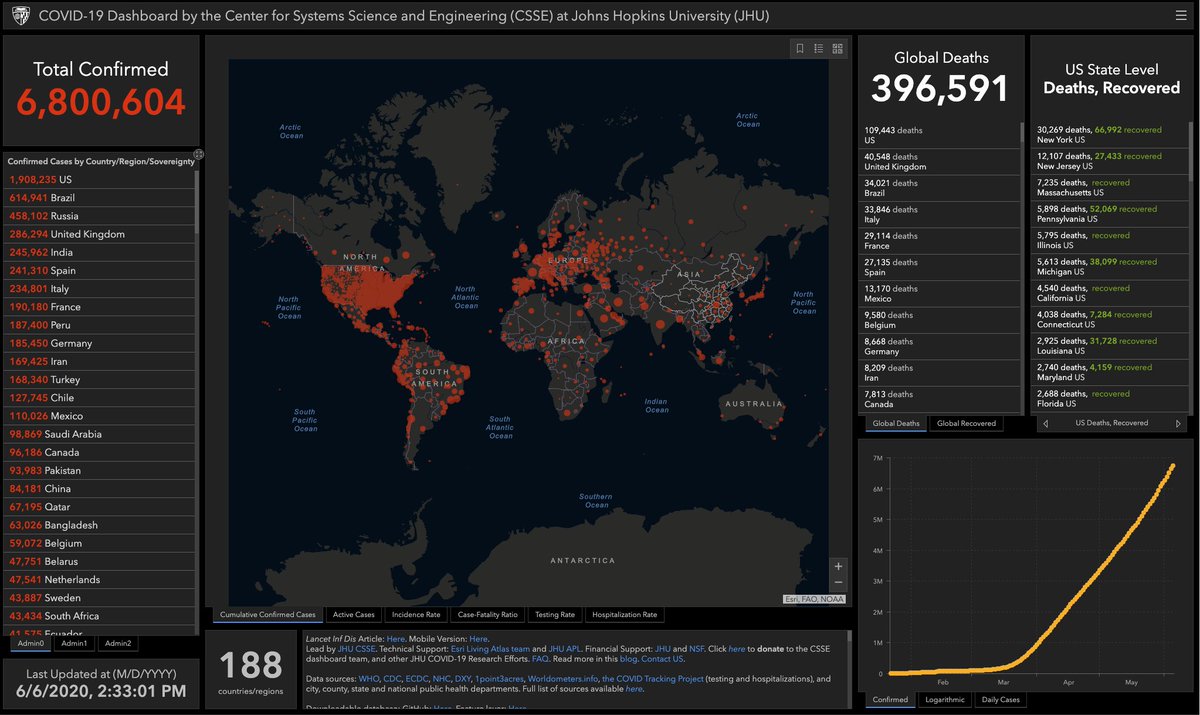Select New York US state row
The height and width of the screenshot is (715, 1200).
pyautogui.click(x=1109, y=135)
